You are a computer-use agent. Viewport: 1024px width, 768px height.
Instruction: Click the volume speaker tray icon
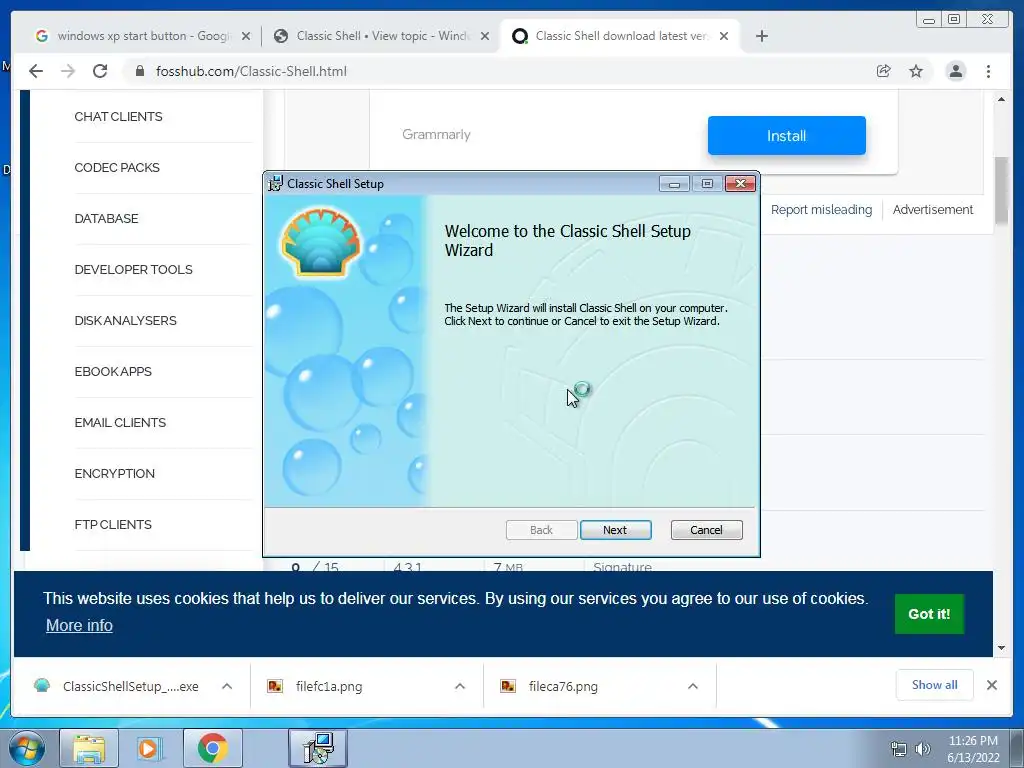[x=923, y=749]
